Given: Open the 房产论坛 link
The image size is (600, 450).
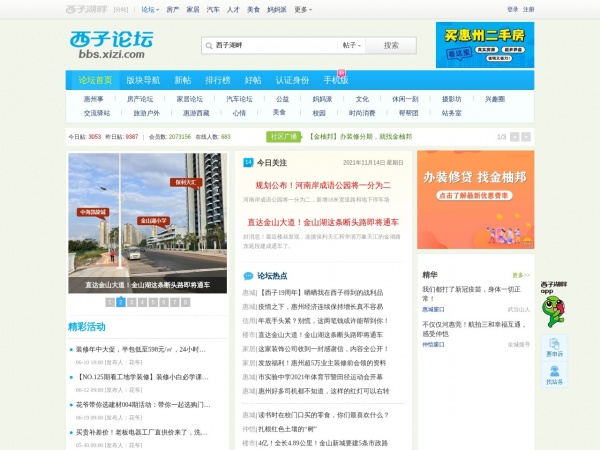Looking at the screenshot, I should [140, 99].
